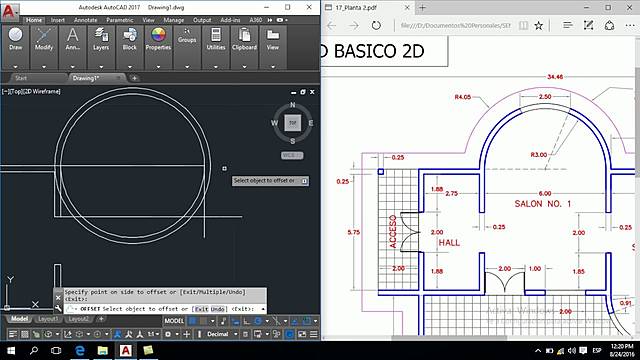The image size is (640, 360).
Task: Toggle ortho mode in status bar
Action: (247, 321)
